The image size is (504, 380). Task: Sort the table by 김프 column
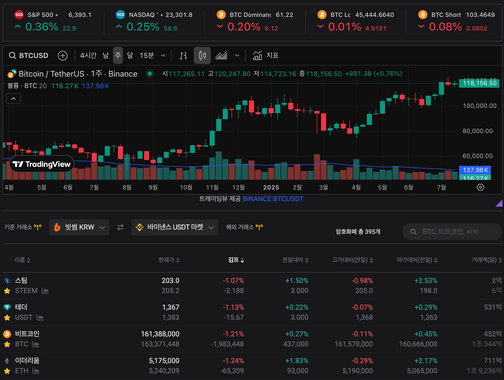tap(236, 260)
